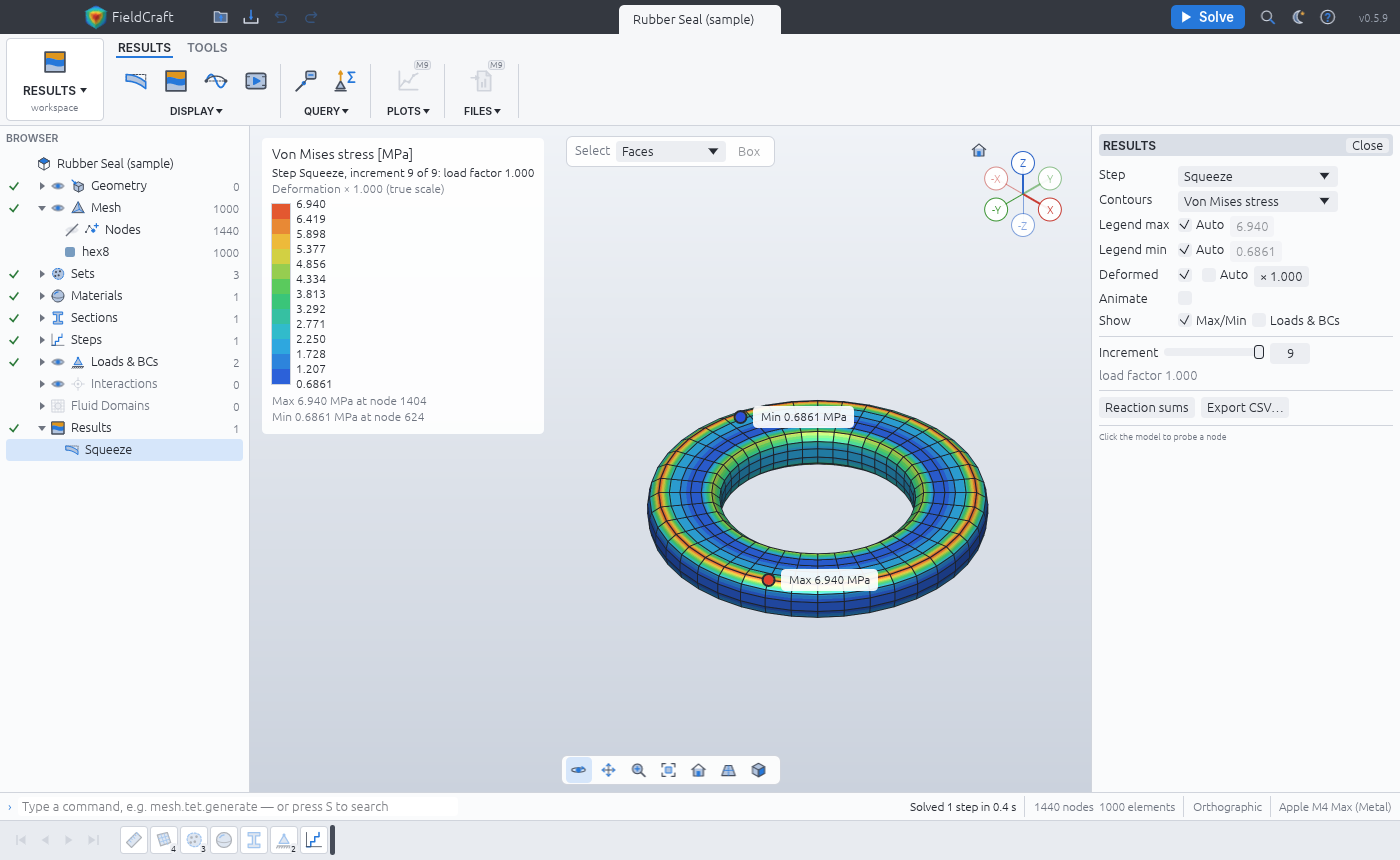This screenshot has width=1400, height=860.
Task: Uncheck the Max/Min show checkbox
Action: coord(1185,320)
